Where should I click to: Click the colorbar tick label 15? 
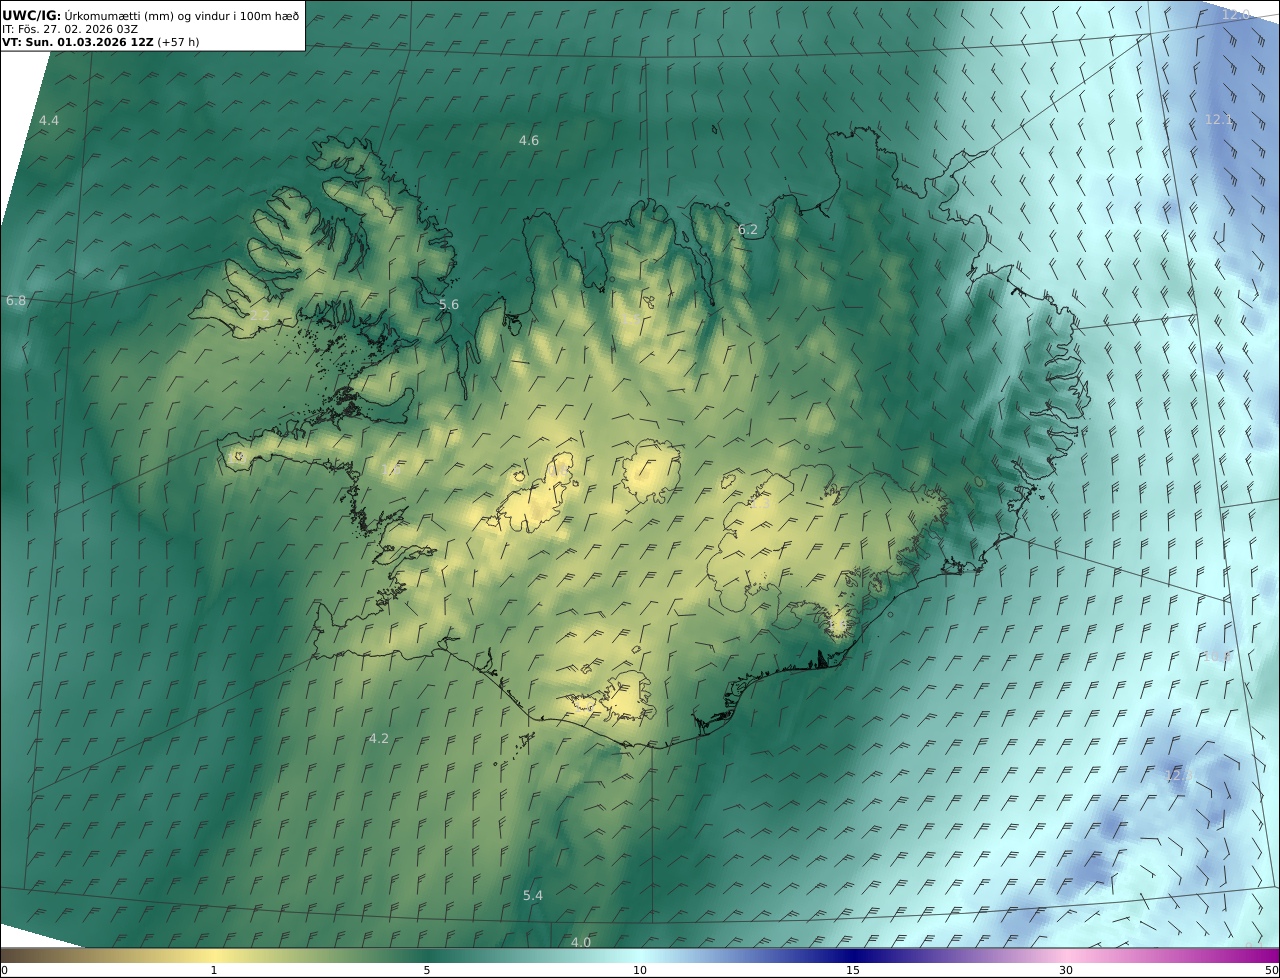853,970
